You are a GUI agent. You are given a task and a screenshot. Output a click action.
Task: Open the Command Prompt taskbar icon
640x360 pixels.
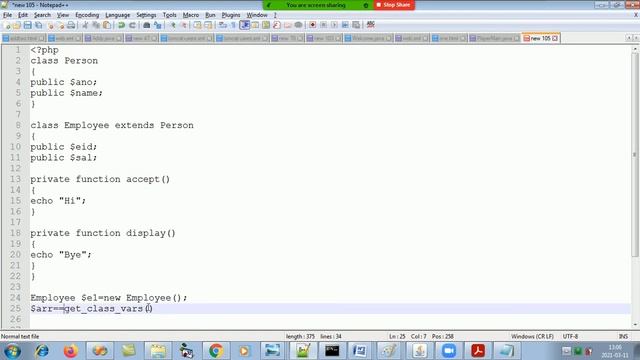click(332, 351)
